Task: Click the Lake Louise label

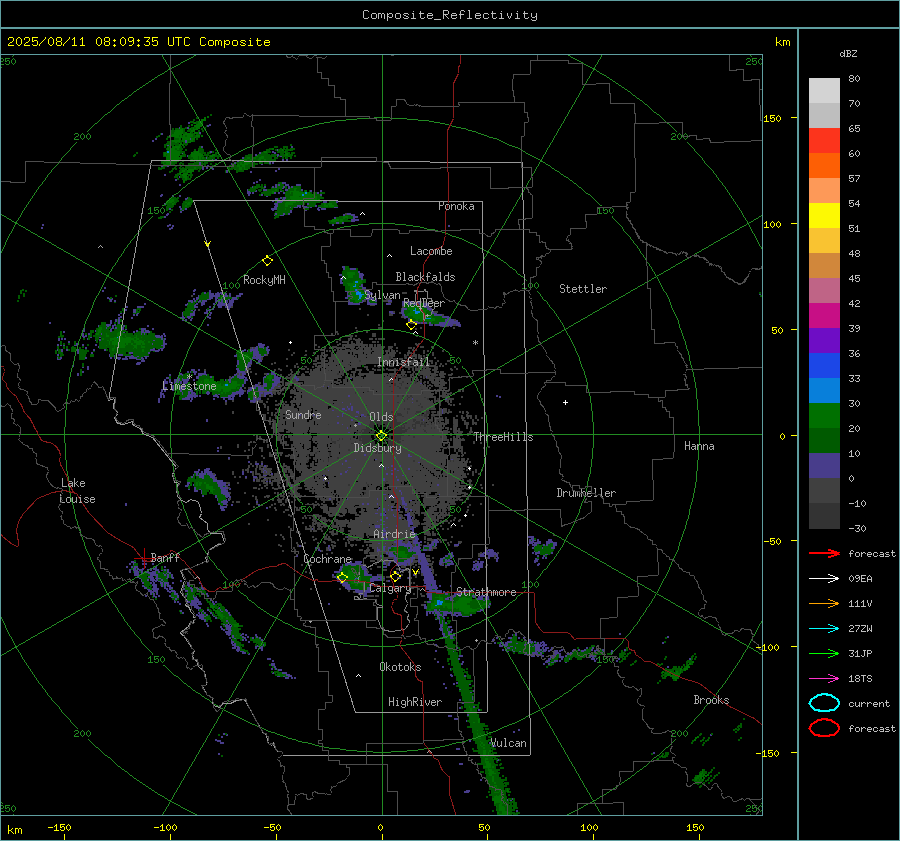Action: (77, 491)
